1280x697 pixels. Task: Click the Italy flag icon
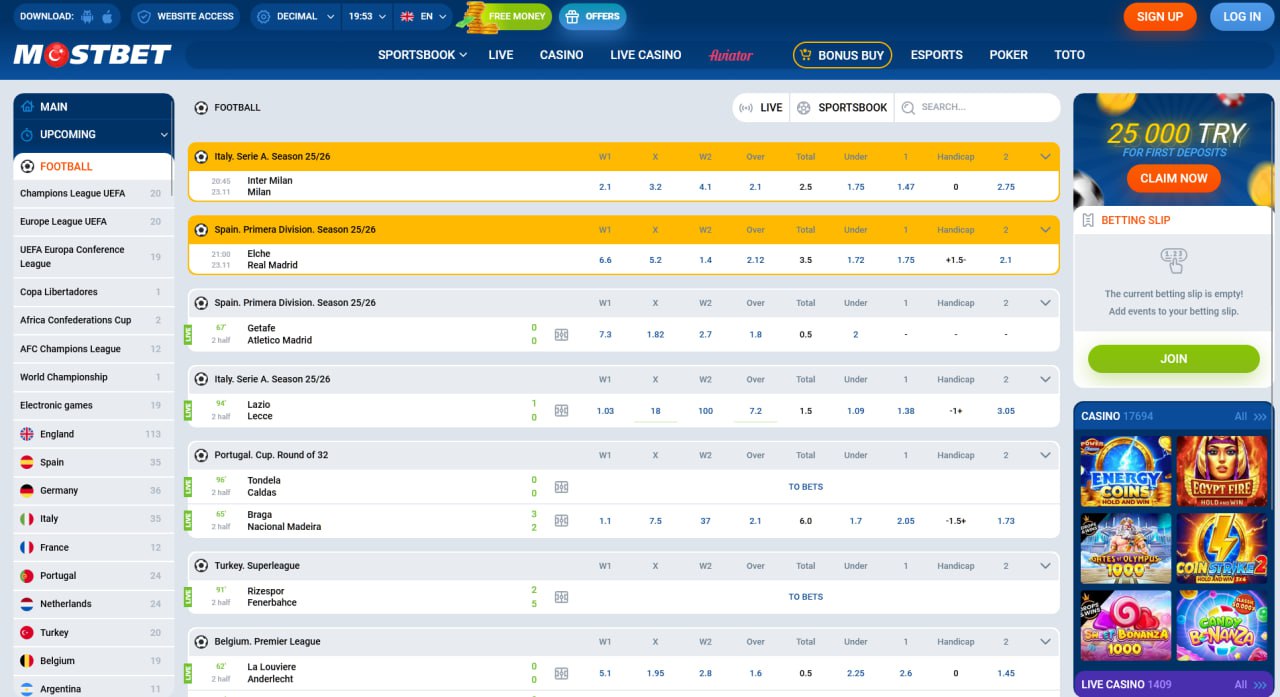click(27, 519)
